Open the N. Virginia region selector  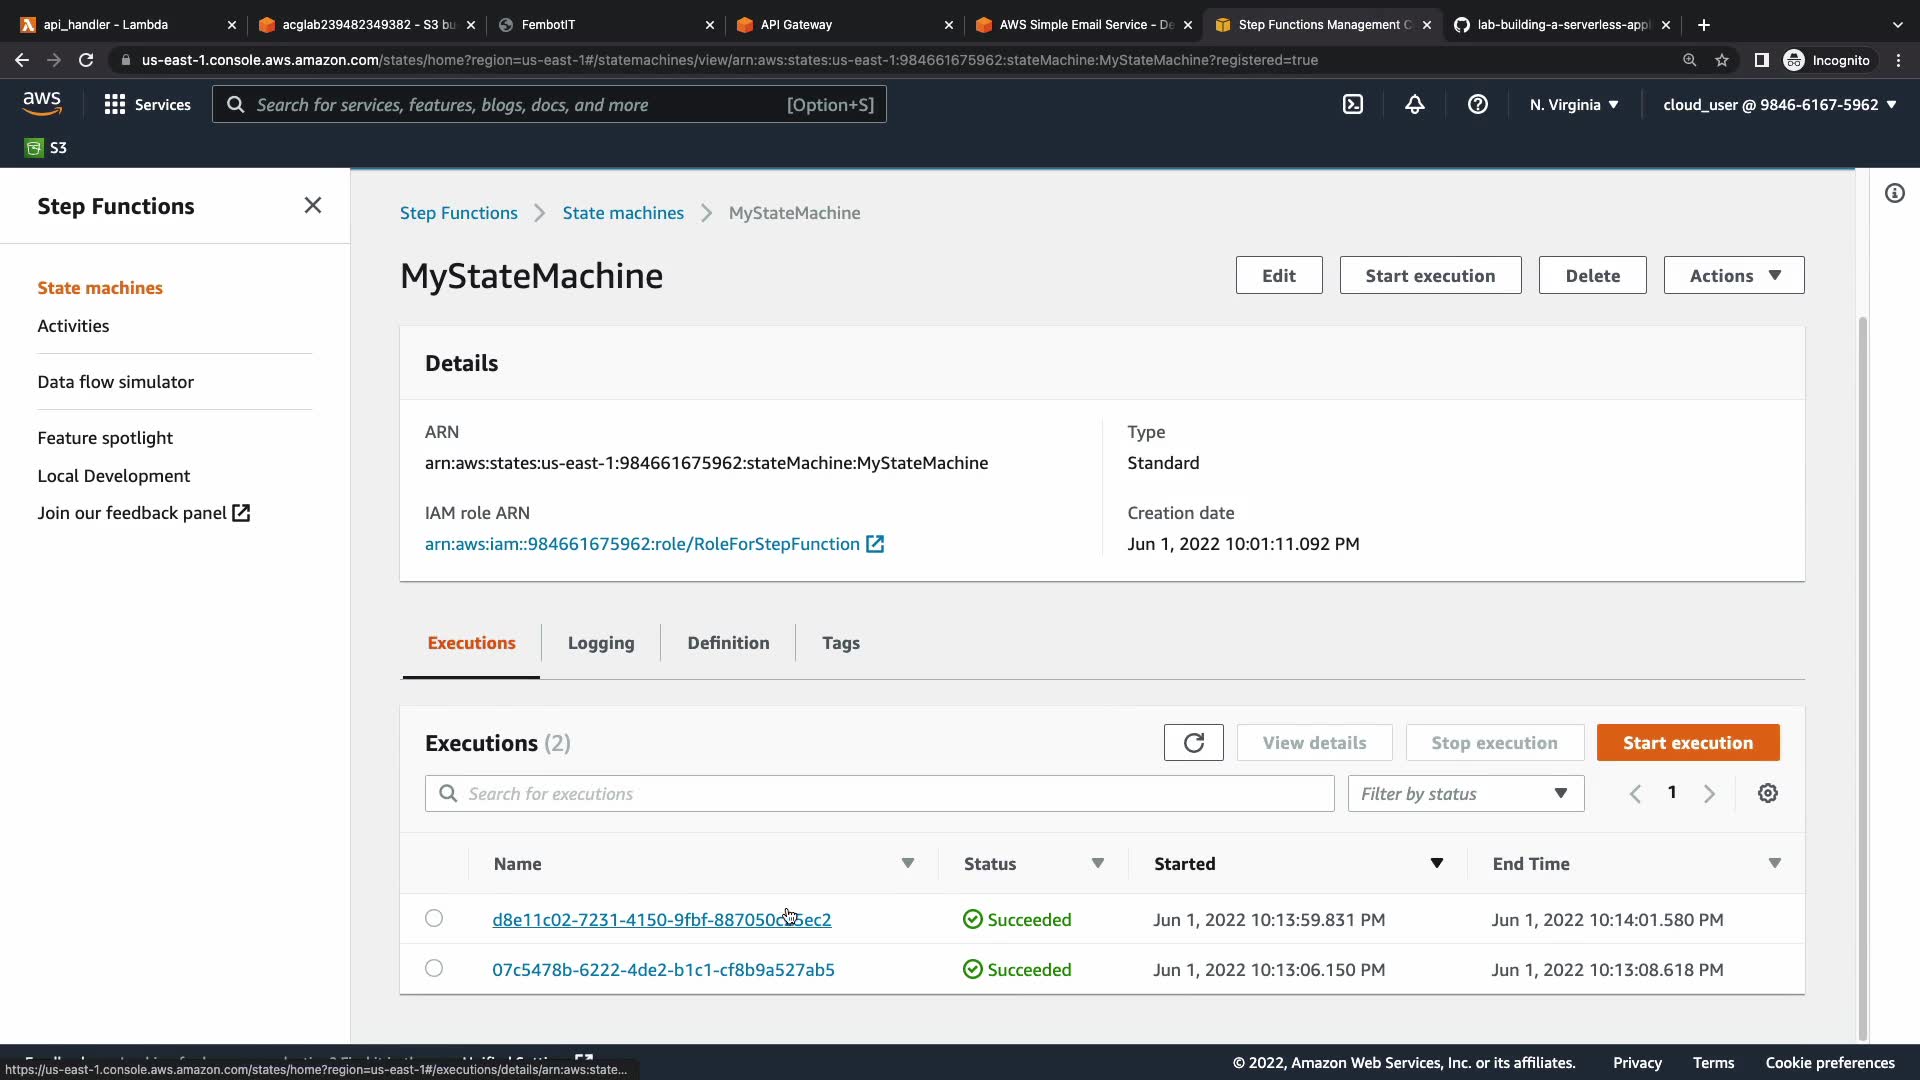pyautogui.click(x=1573, y=104)
